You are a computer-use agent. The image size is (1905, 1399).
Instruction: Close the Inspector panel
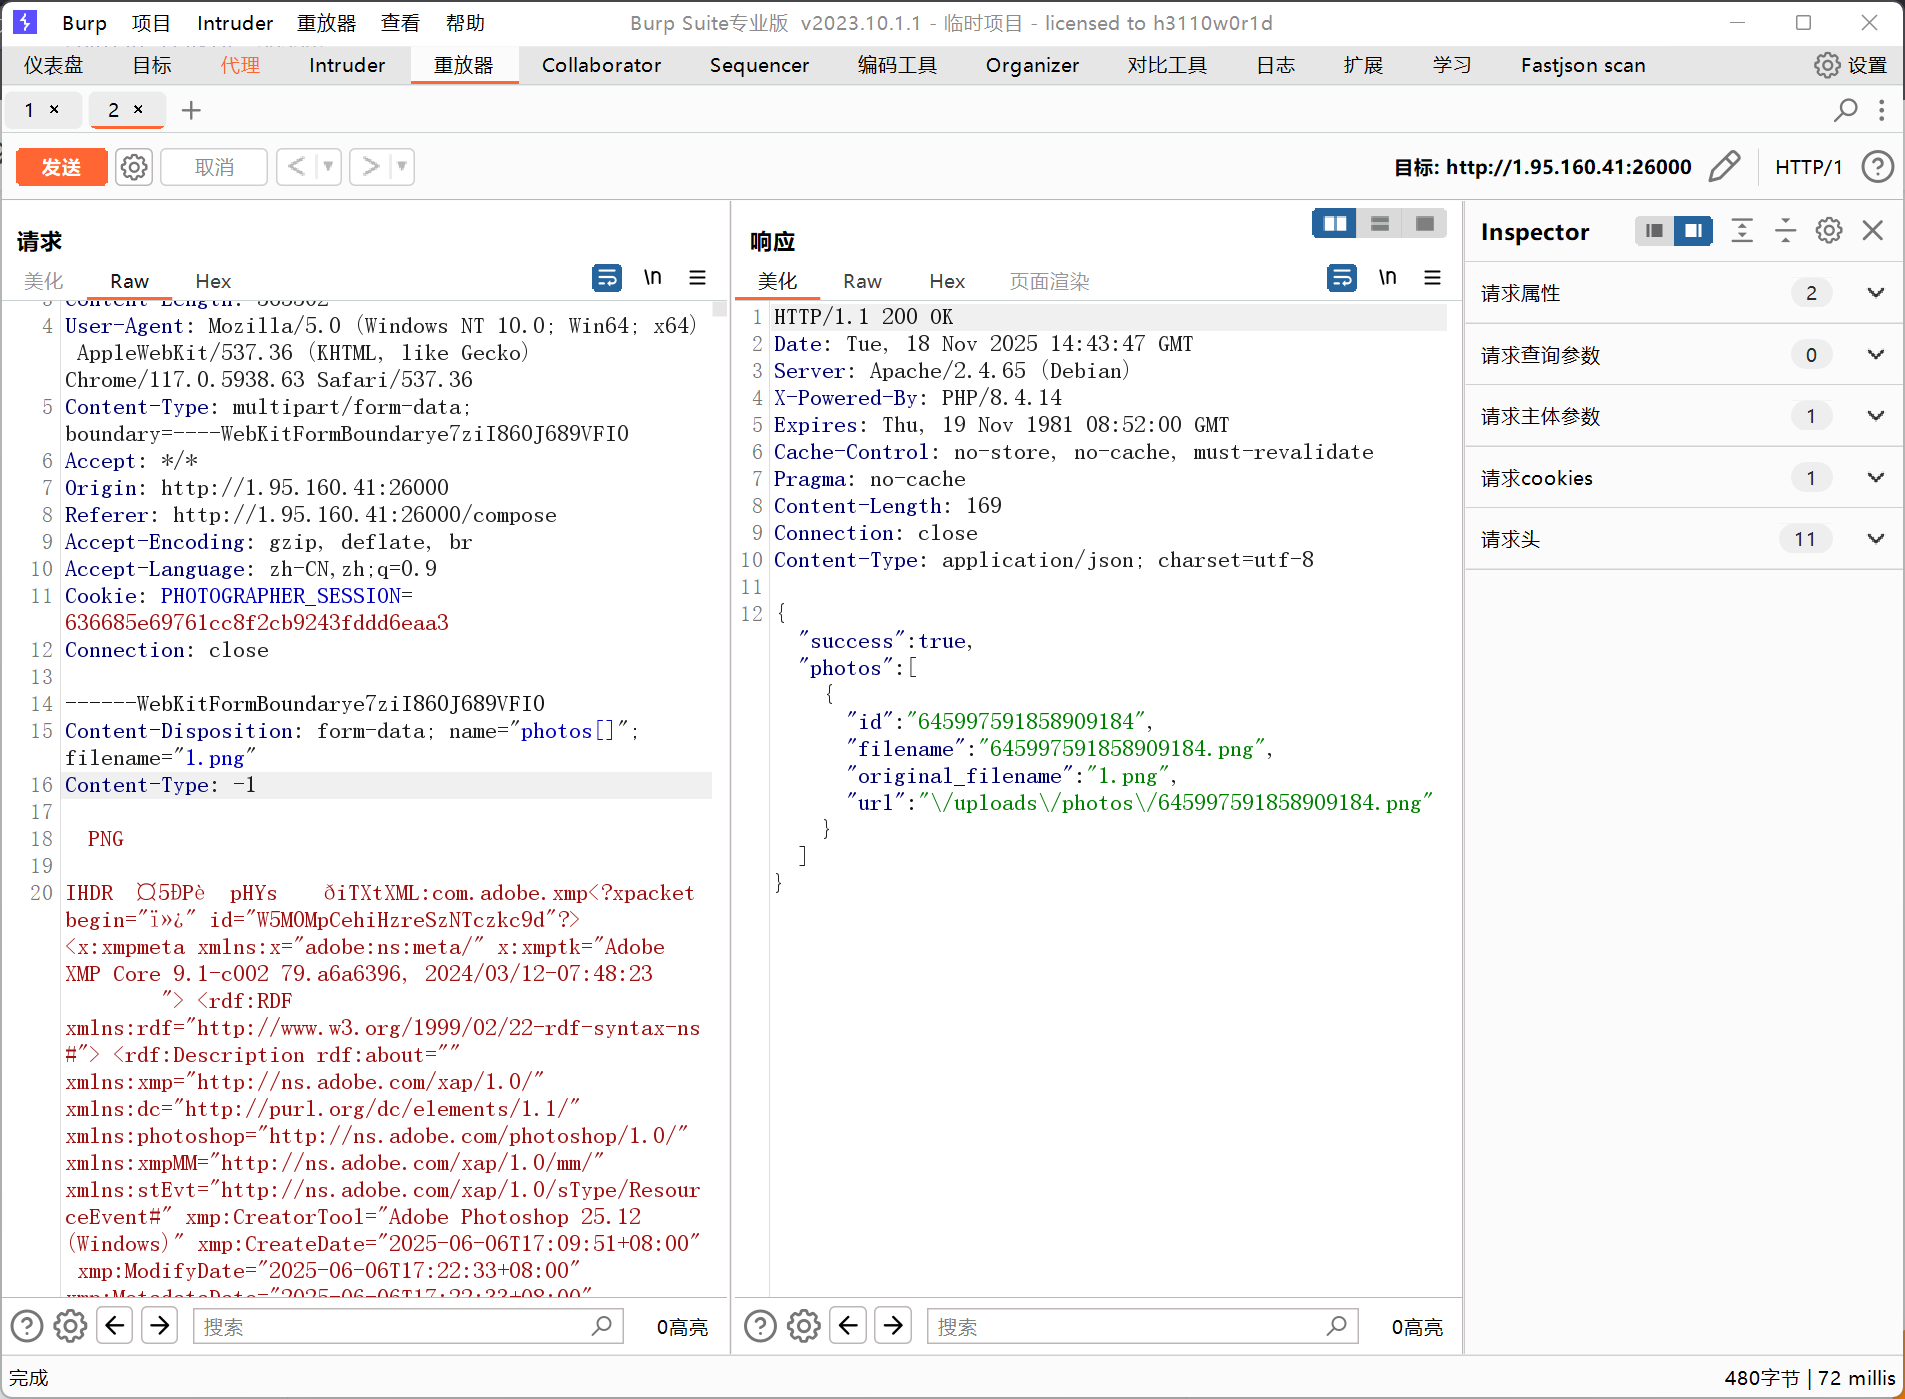tap(1873, 231)
